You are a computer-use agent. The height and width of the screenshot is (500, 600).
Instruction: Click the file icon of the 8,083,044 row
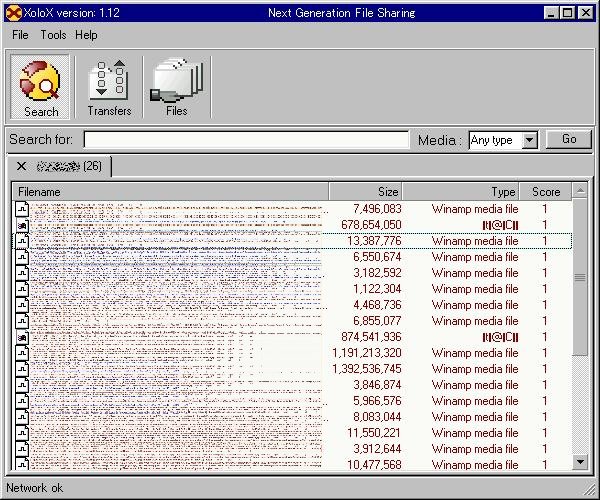click(x=22, y=417)
